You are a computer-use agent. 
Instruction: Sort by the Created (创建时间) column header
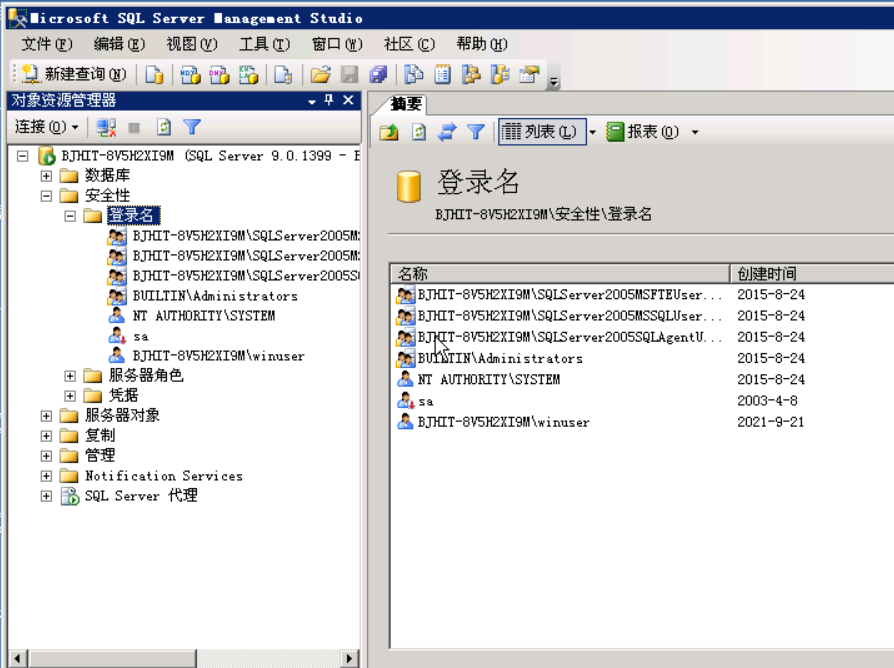[x=812, y=274]
